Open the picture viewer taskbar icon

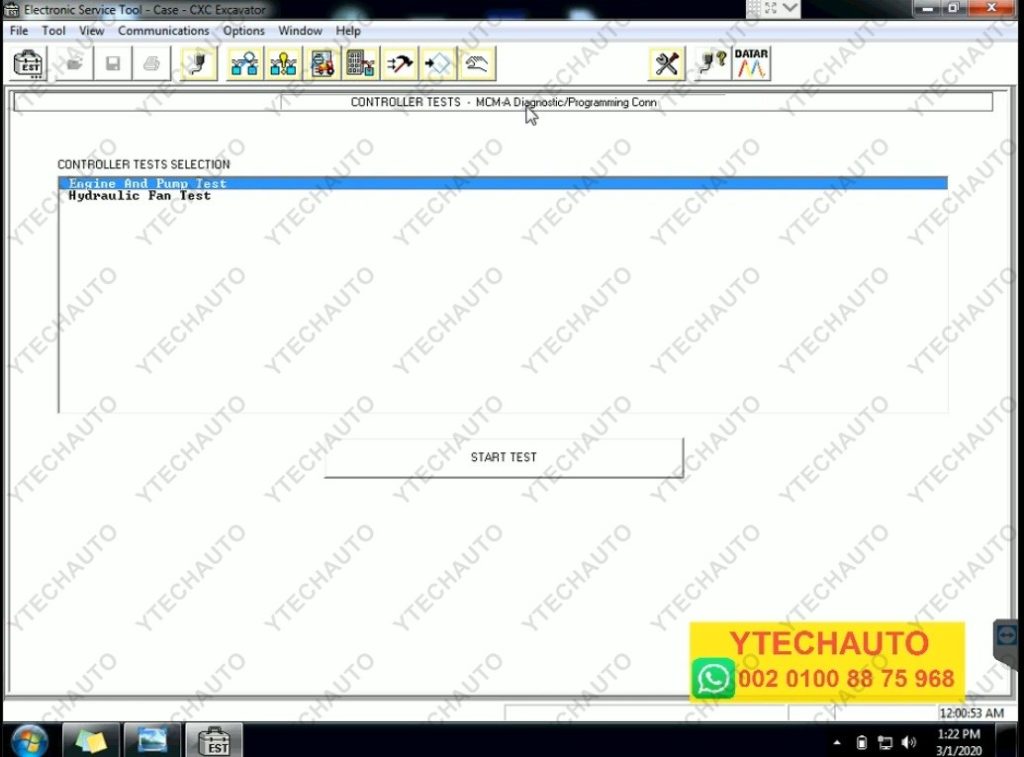click(152, 741)
